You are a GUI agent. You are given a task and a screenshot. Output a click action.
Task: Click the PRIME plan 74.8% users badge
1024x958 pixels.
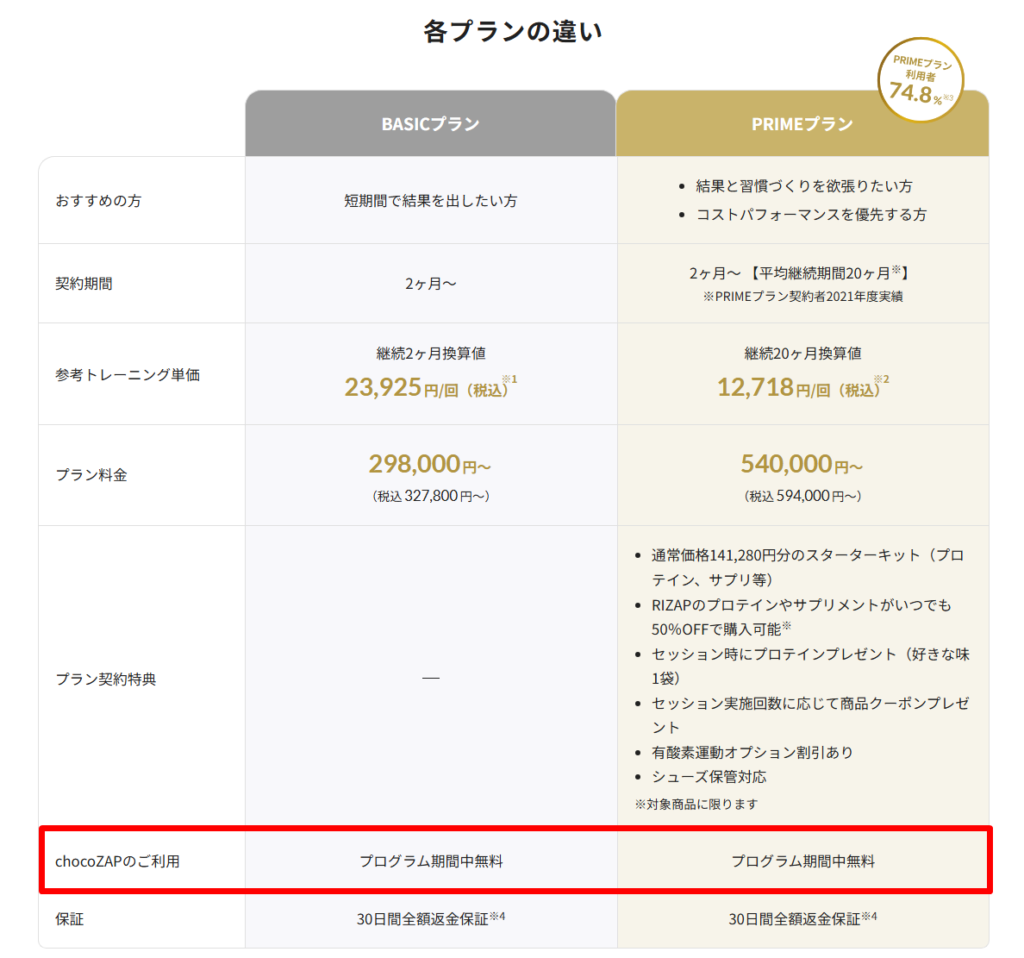(x=920, y=81)
